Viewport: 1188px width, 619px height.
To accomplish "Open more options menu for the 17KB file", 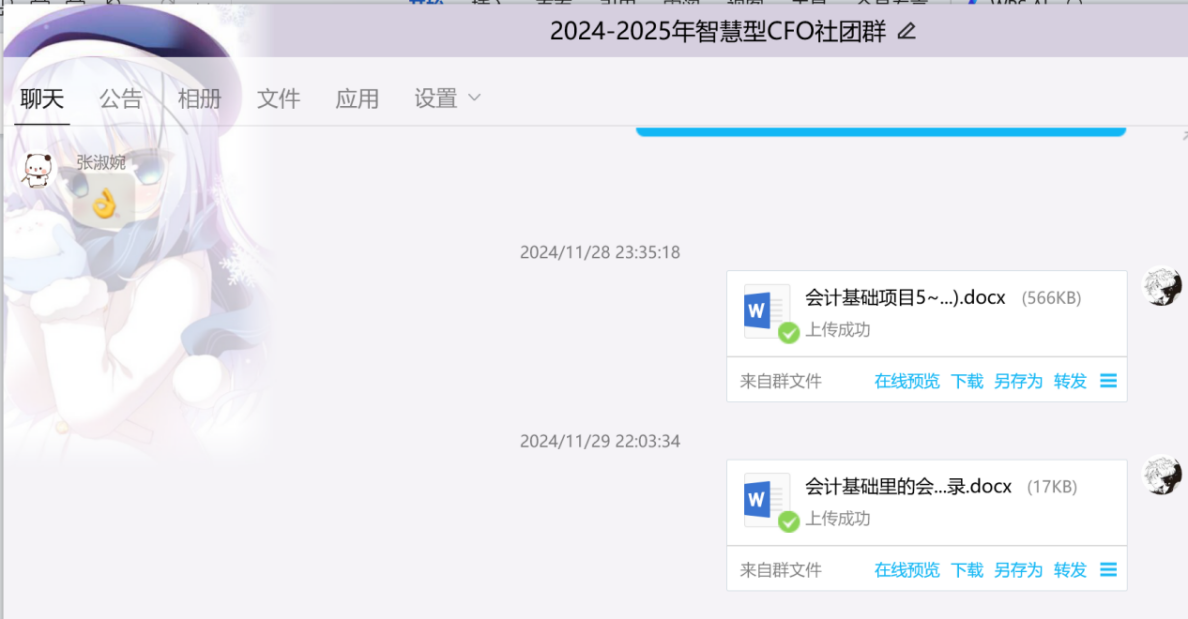I will coord(1108,570).
